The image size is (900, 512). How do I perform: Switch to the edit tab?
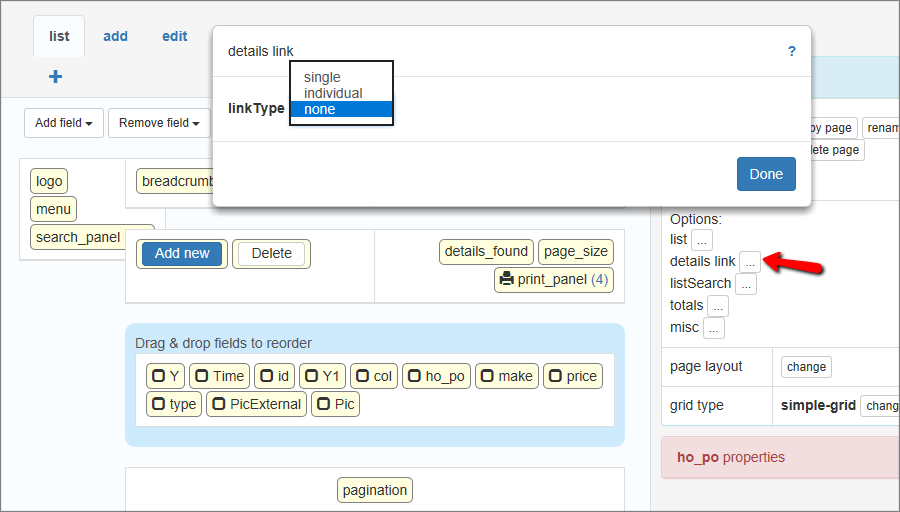click(174, 36)
